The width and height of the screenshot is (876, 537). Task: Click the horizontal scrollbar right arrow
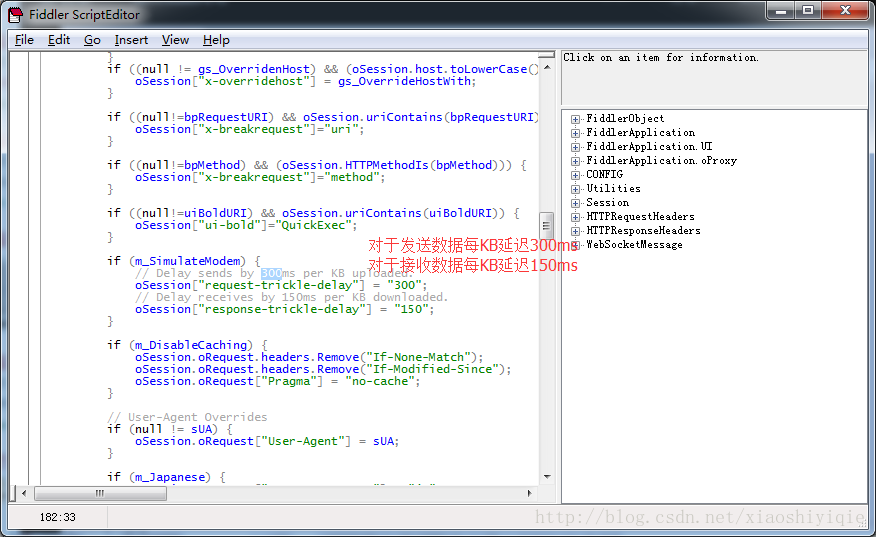pos(530,493)
